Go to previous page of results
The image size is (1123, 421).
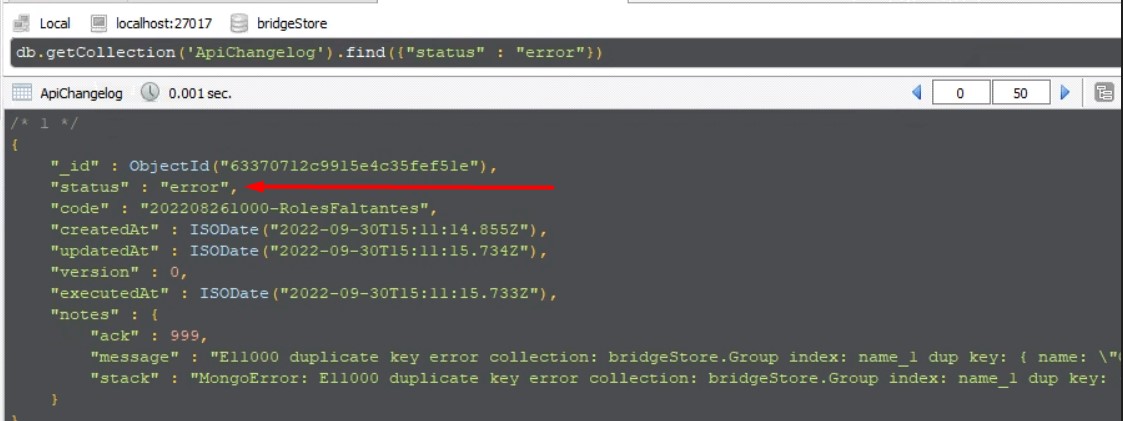917,93
